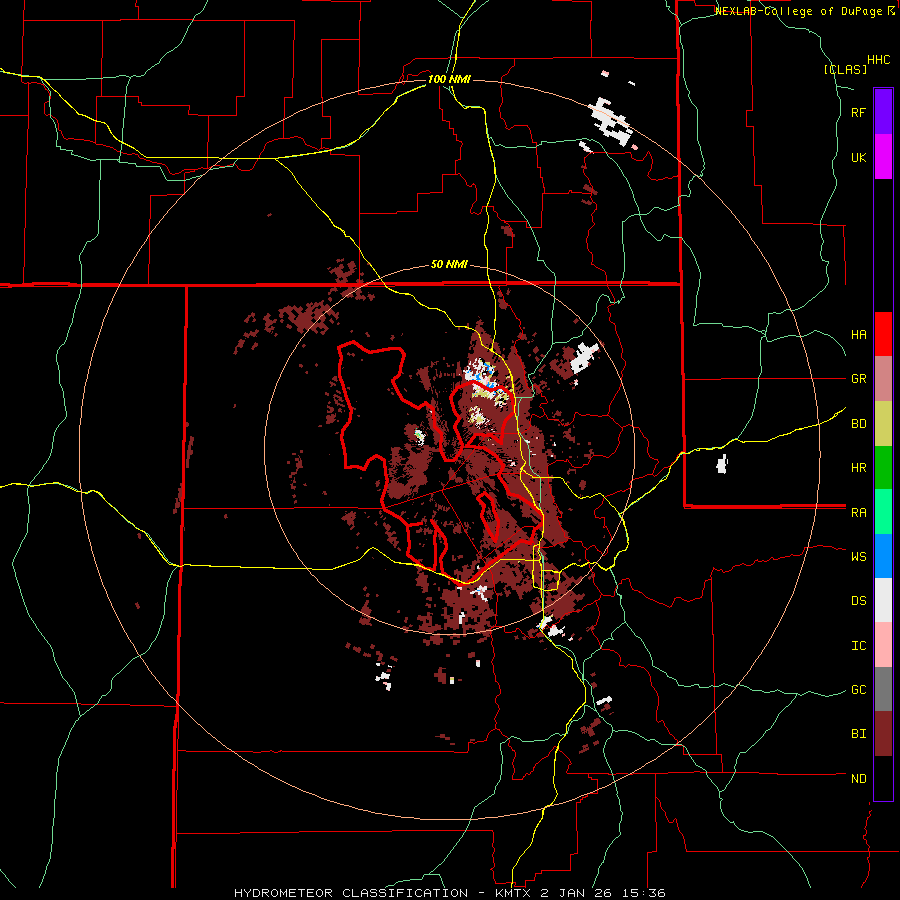Click the HR green legend swatch
This screenshot has width=900, height=900.
(x=883, y=468)
